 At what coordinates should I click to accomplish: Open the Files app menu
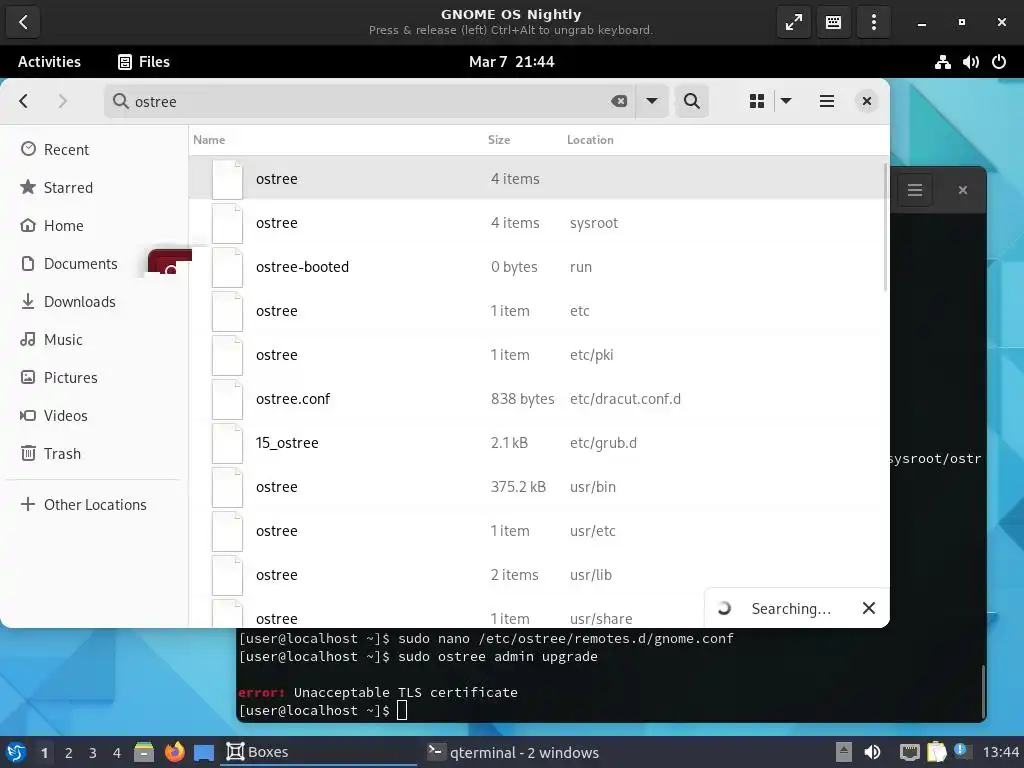tap(144, 62)
